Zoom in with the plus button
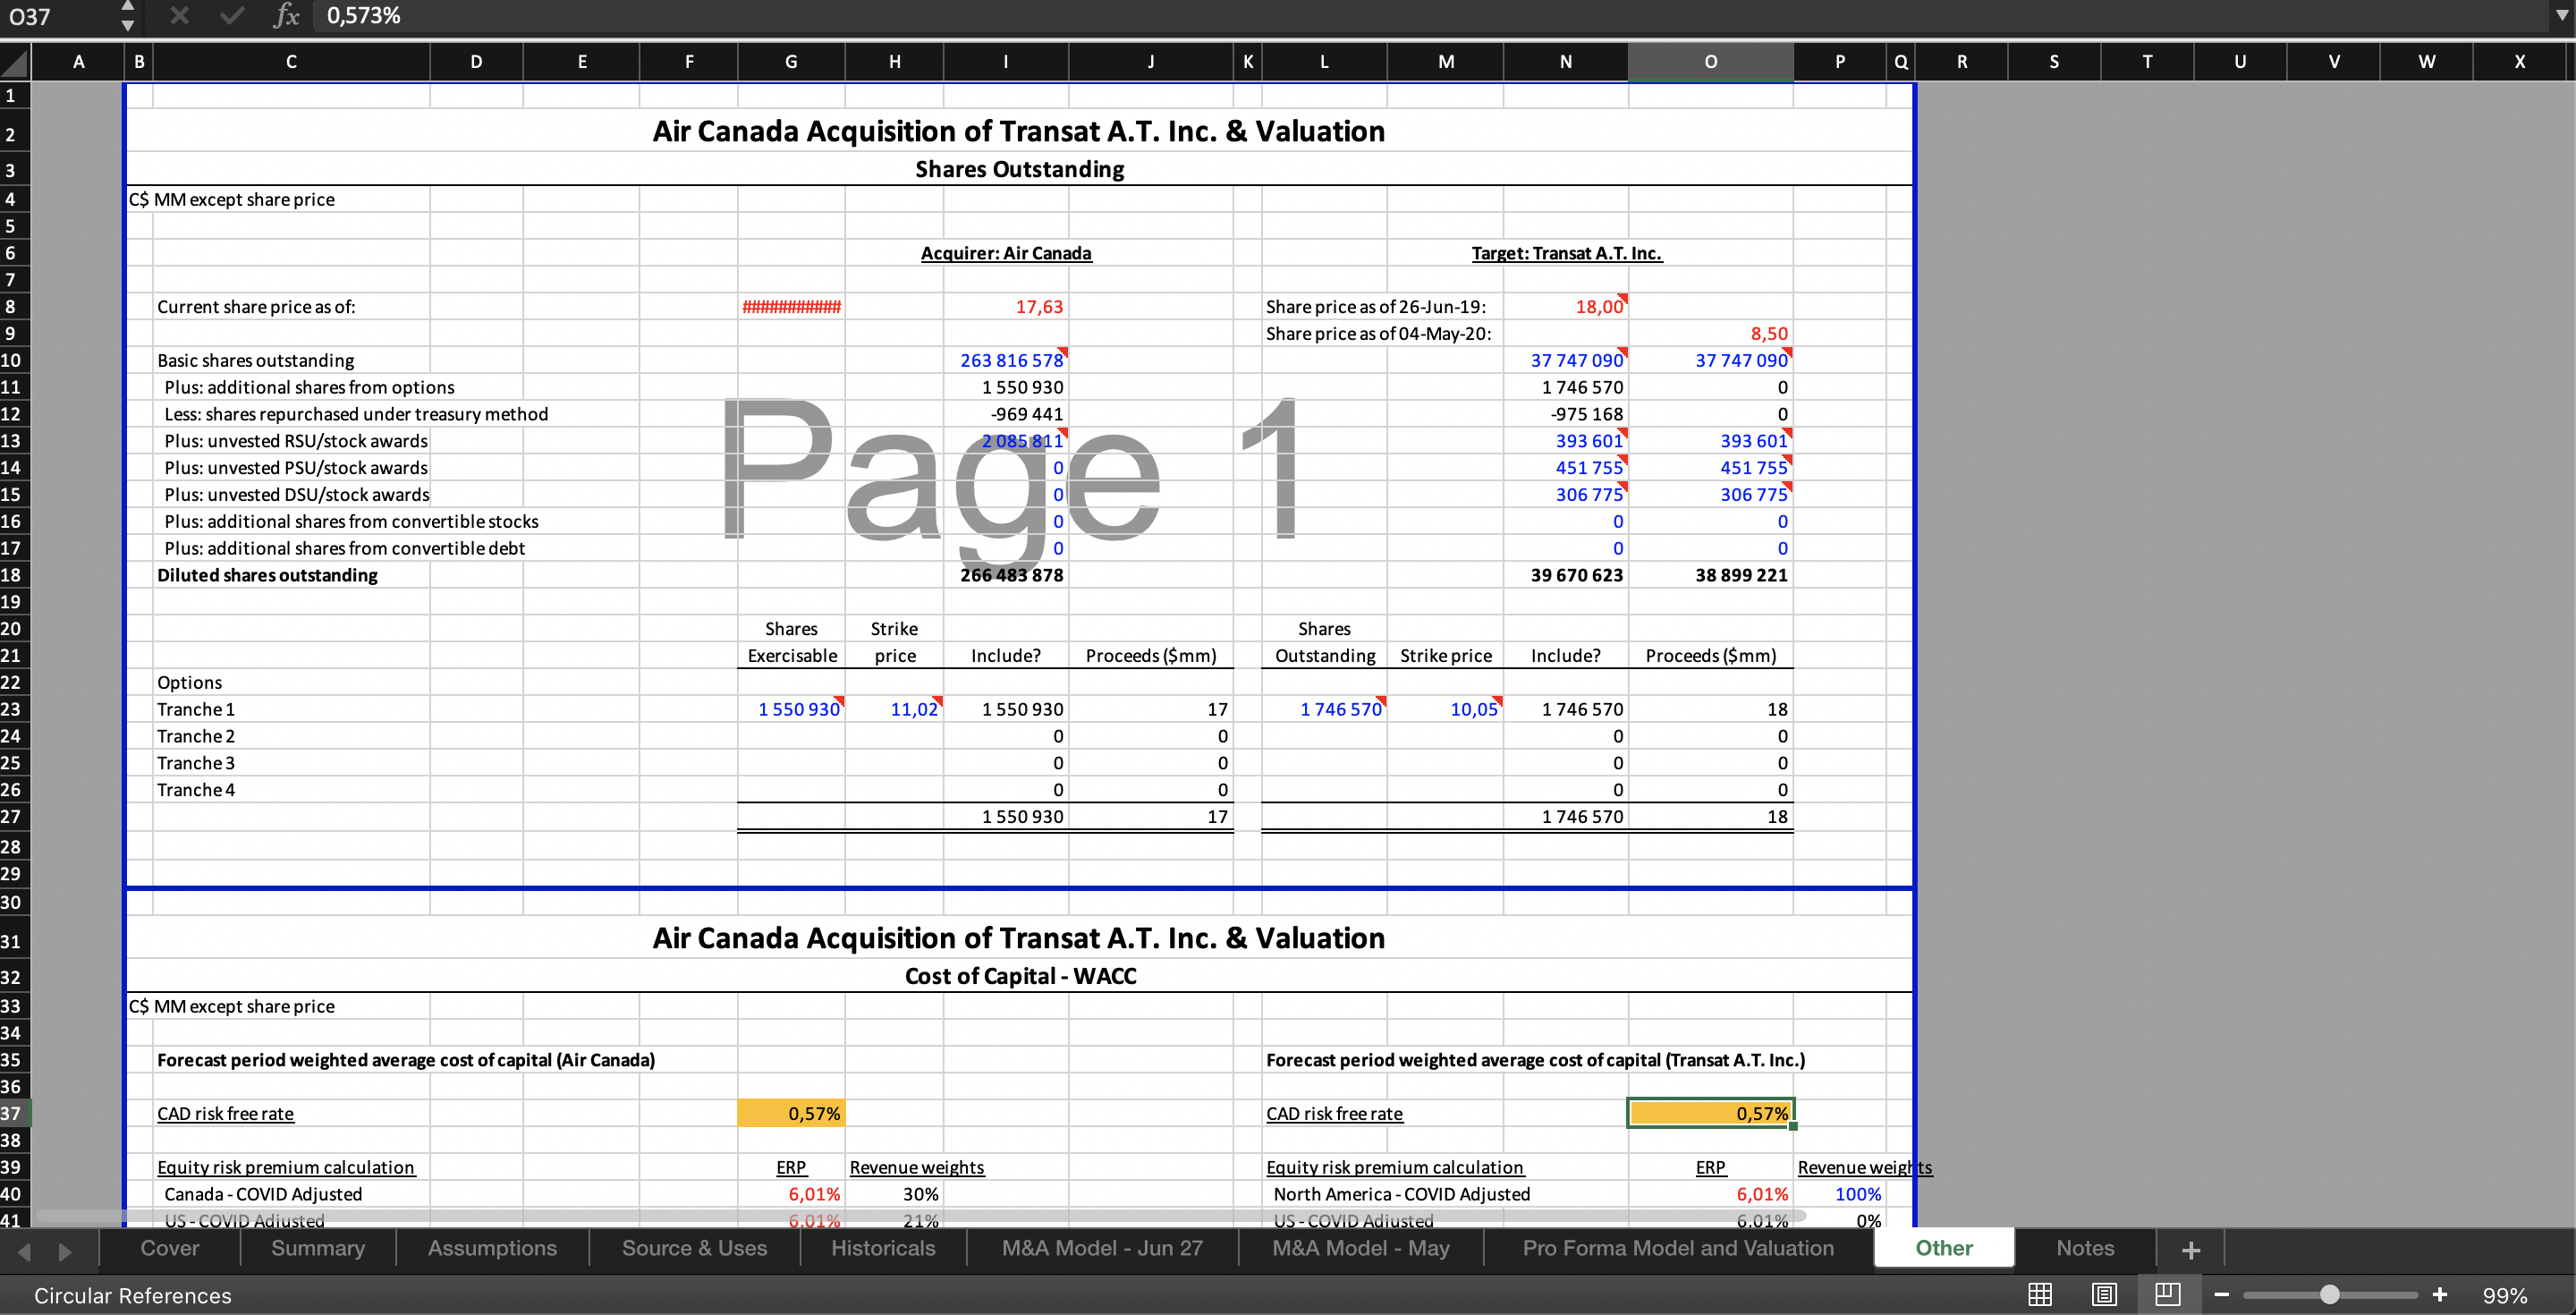 pos(2440,1295)
